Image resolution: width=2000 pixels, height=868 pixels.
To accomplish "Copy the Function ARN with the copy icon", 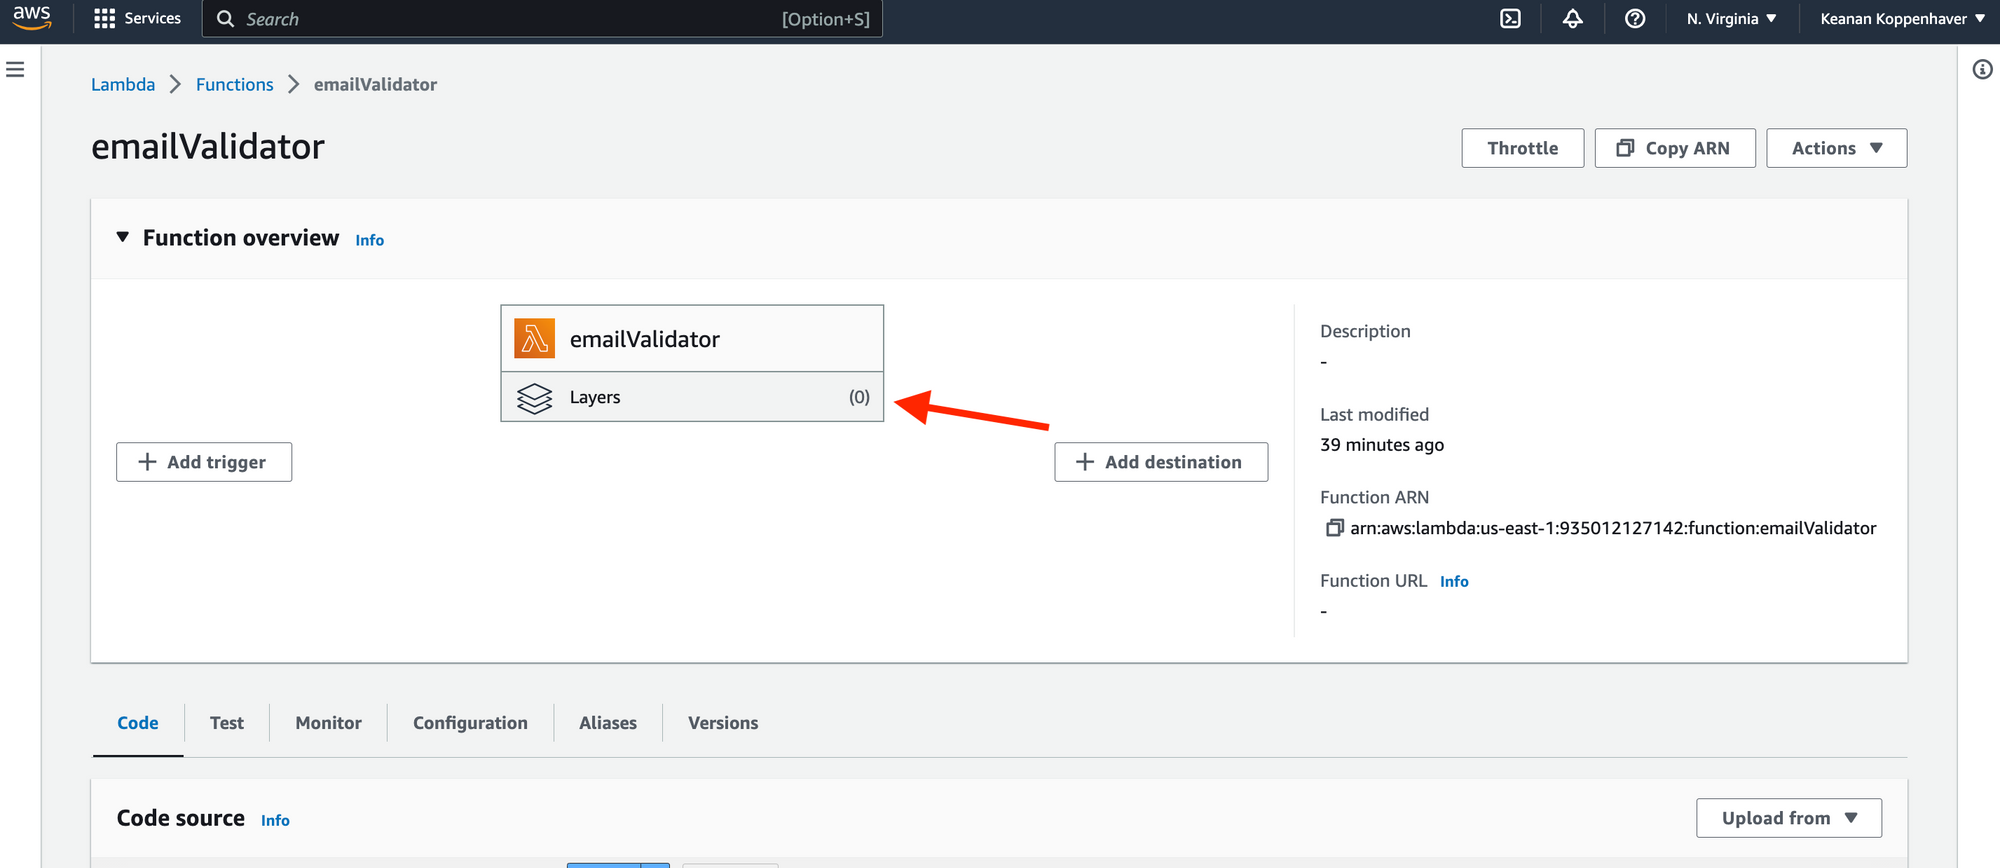I will pyautogui.click(x=1334, y=528).
